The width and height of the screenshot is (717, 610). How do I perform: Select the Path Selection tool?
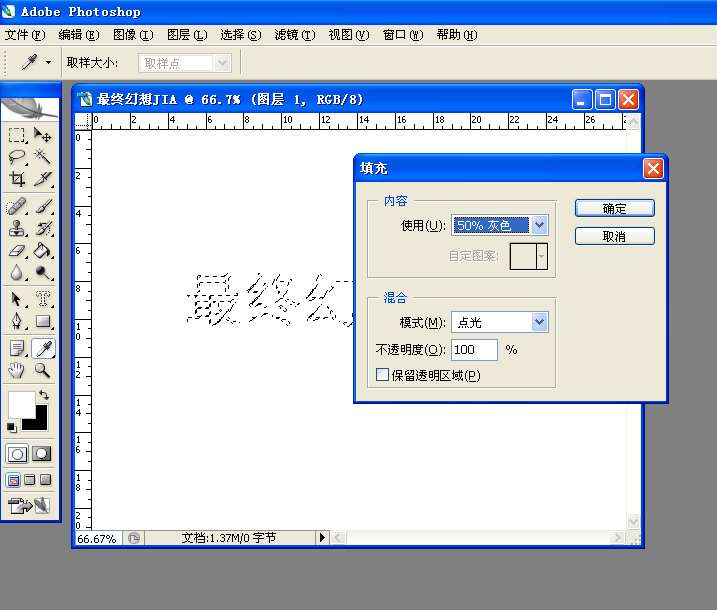pyautogui.click(x=17, y=299)
